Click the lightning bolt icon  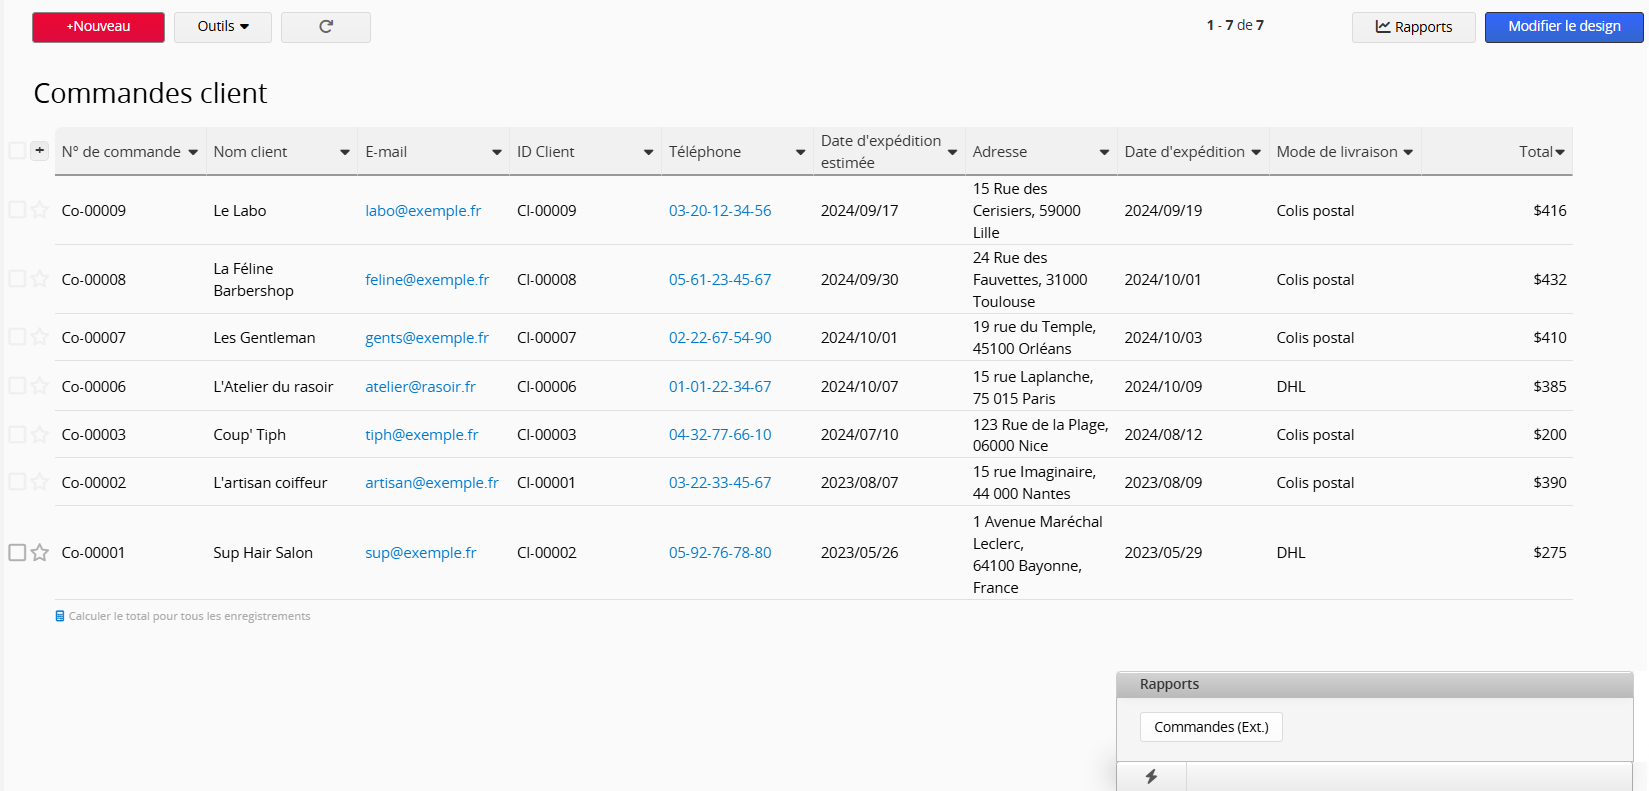pos(1151,776)
